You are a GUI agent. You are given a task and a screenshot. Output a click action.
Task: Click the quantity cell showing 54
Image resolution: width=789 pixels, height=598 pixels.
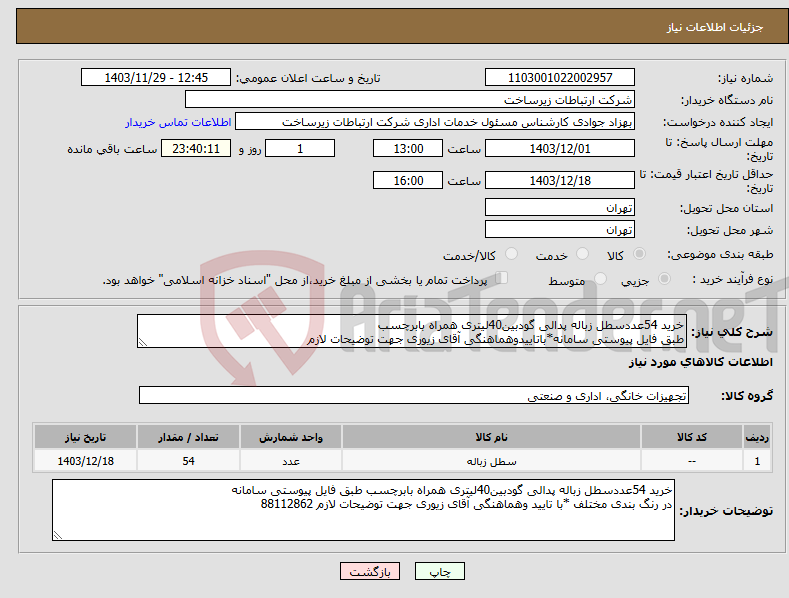(x=188, y=461)
